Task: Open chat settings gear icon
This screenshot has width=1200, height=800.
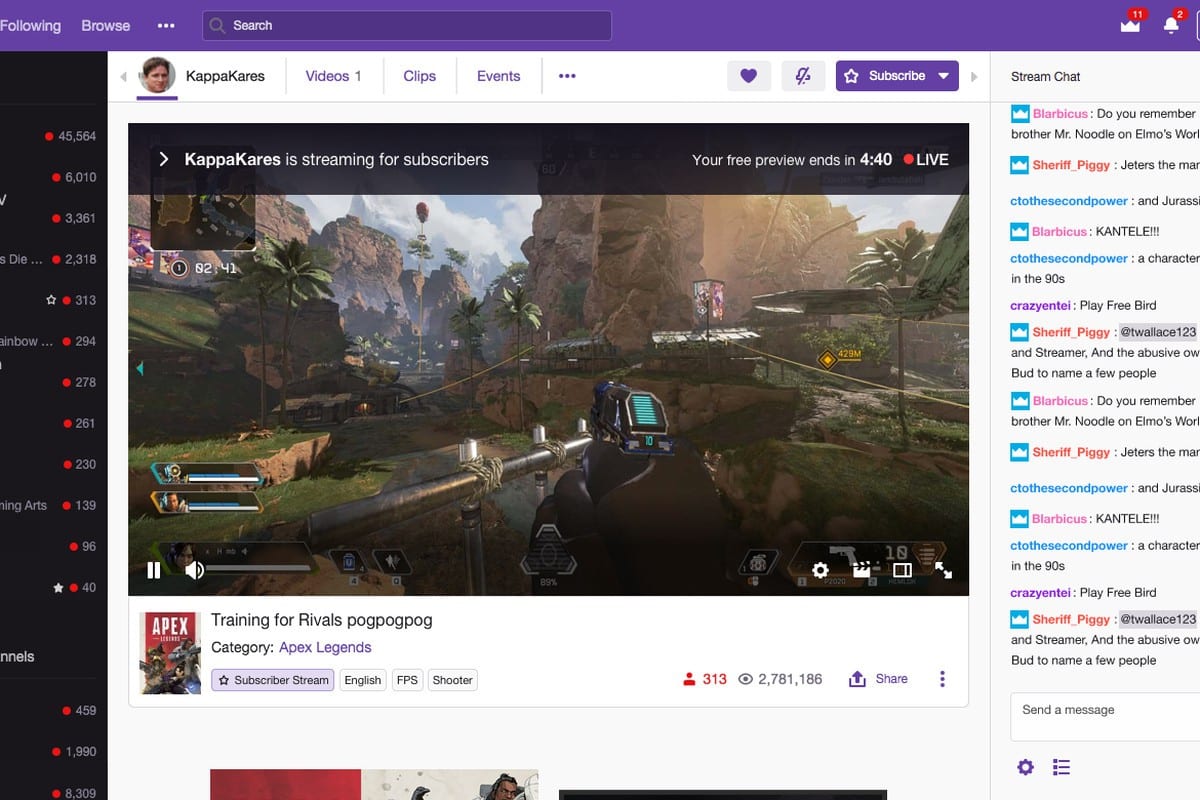Action: pos(1025,767)
